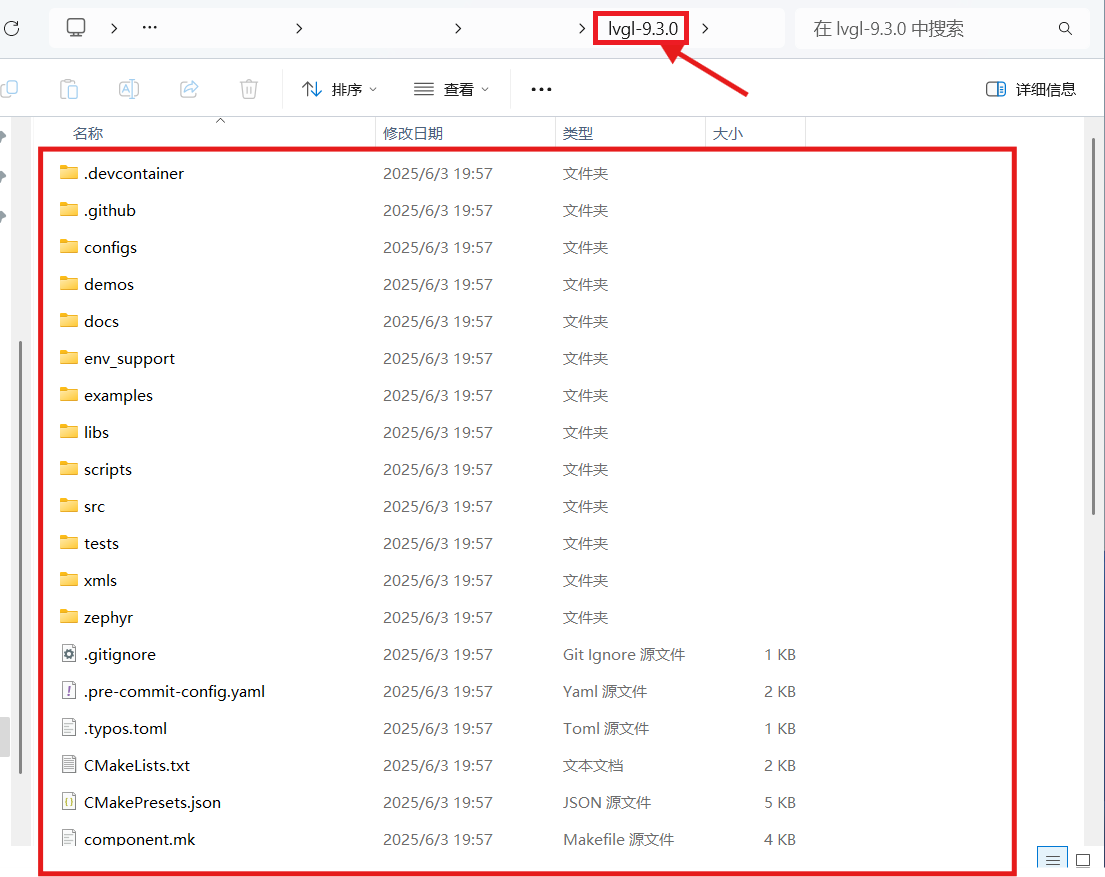Share files via the Share icon

(188, 89)
